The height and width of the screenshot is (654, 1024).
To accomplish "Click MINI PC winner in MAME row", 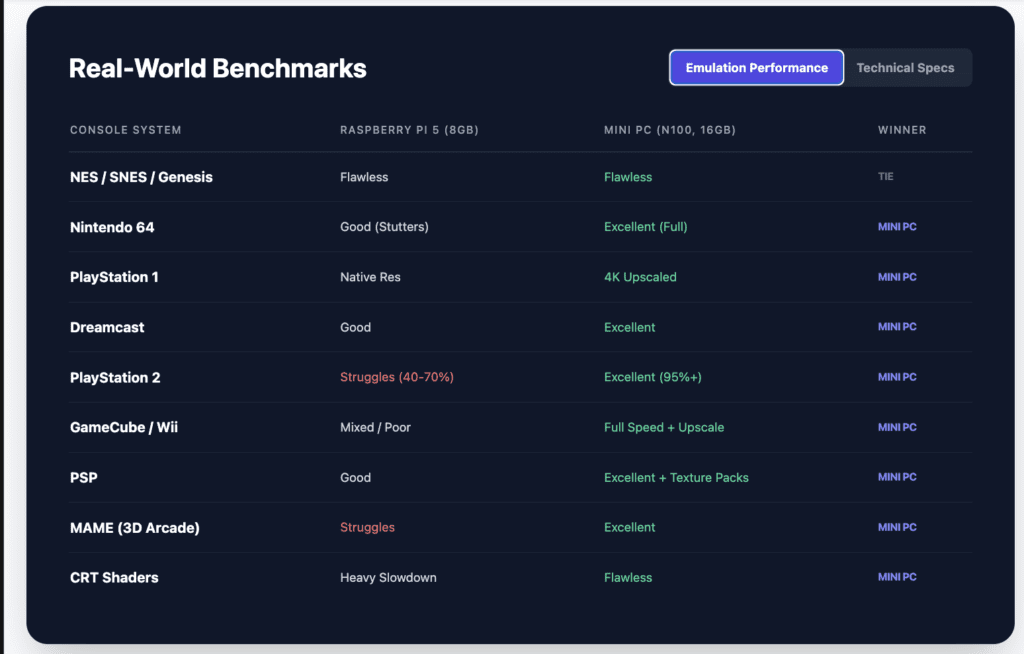I will pyautogui.click(x=897, y=527).
